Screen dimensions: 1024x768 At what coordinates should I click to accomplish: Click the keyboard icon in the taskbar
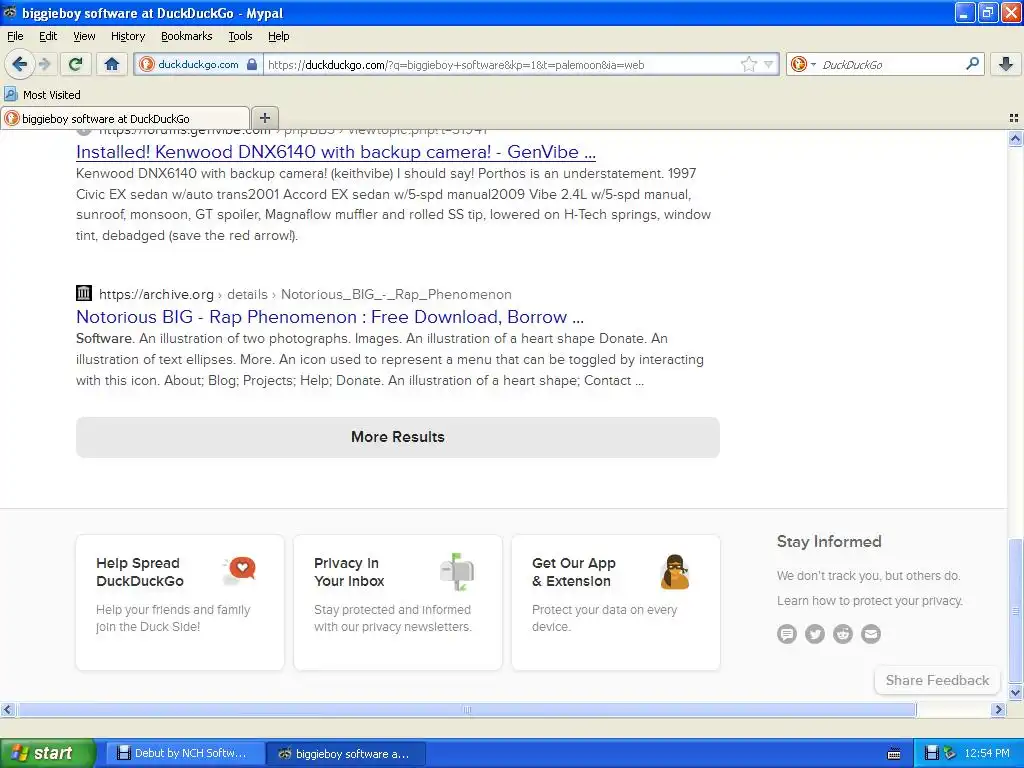(894, 754)
